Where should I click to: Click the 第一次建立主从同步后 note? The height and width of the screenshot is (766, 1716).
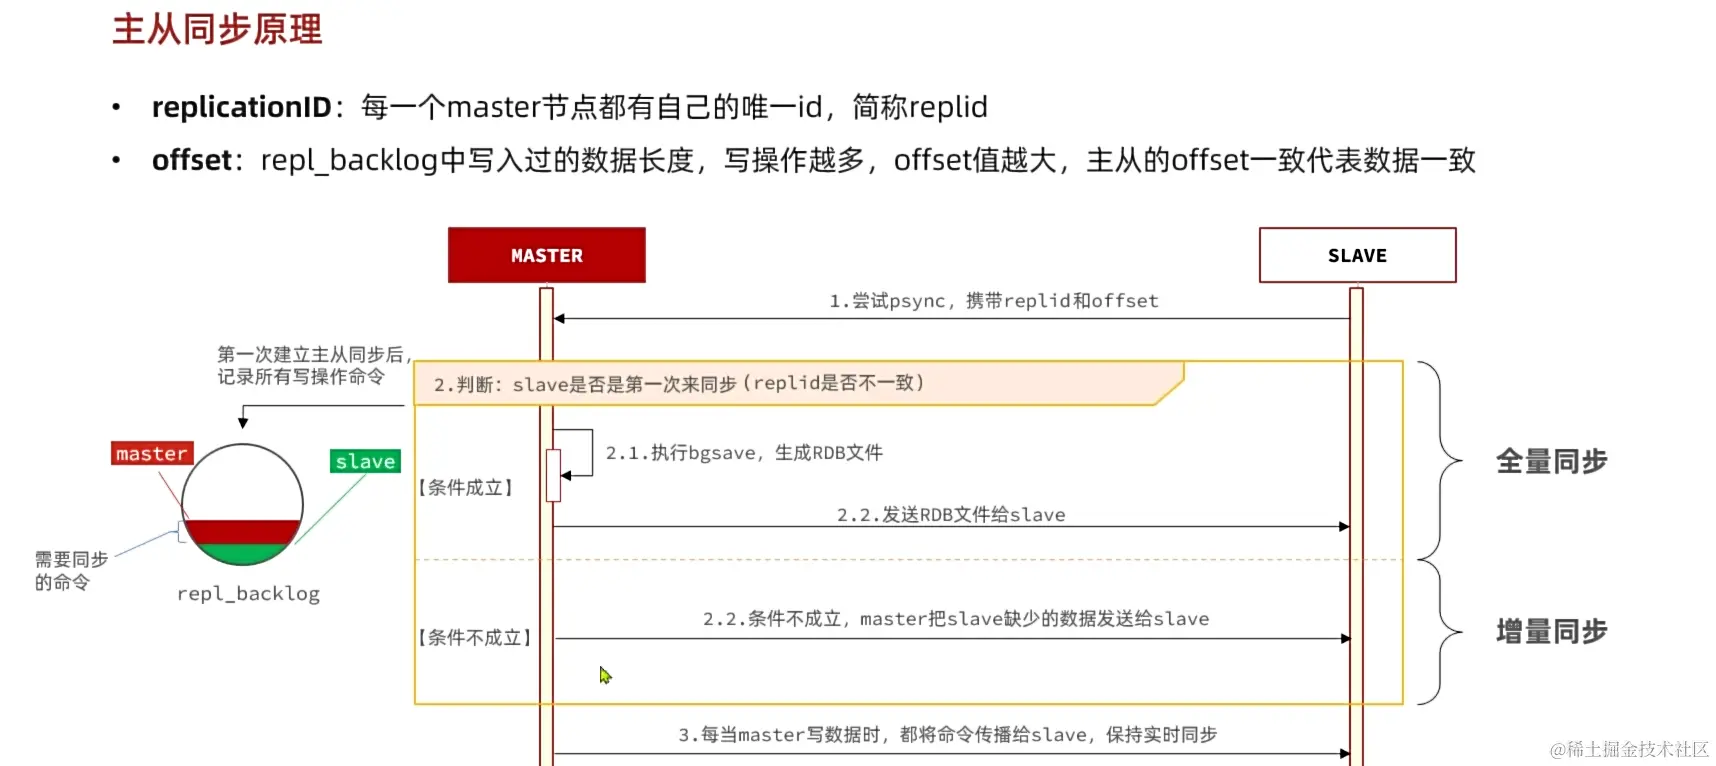[314, 365]
